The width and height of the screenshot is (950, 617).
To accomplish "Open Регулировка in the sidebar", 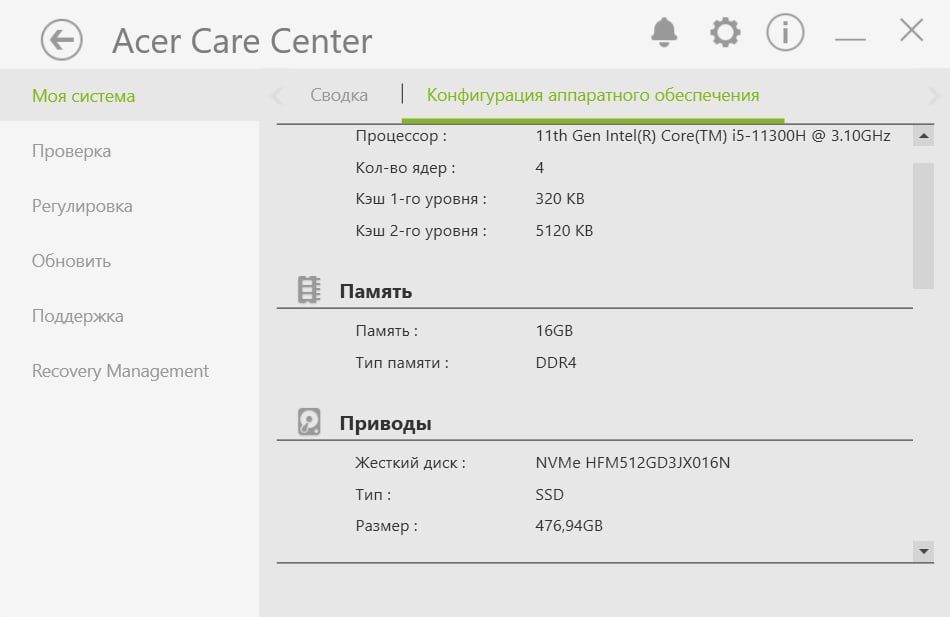I will [82, 206].
